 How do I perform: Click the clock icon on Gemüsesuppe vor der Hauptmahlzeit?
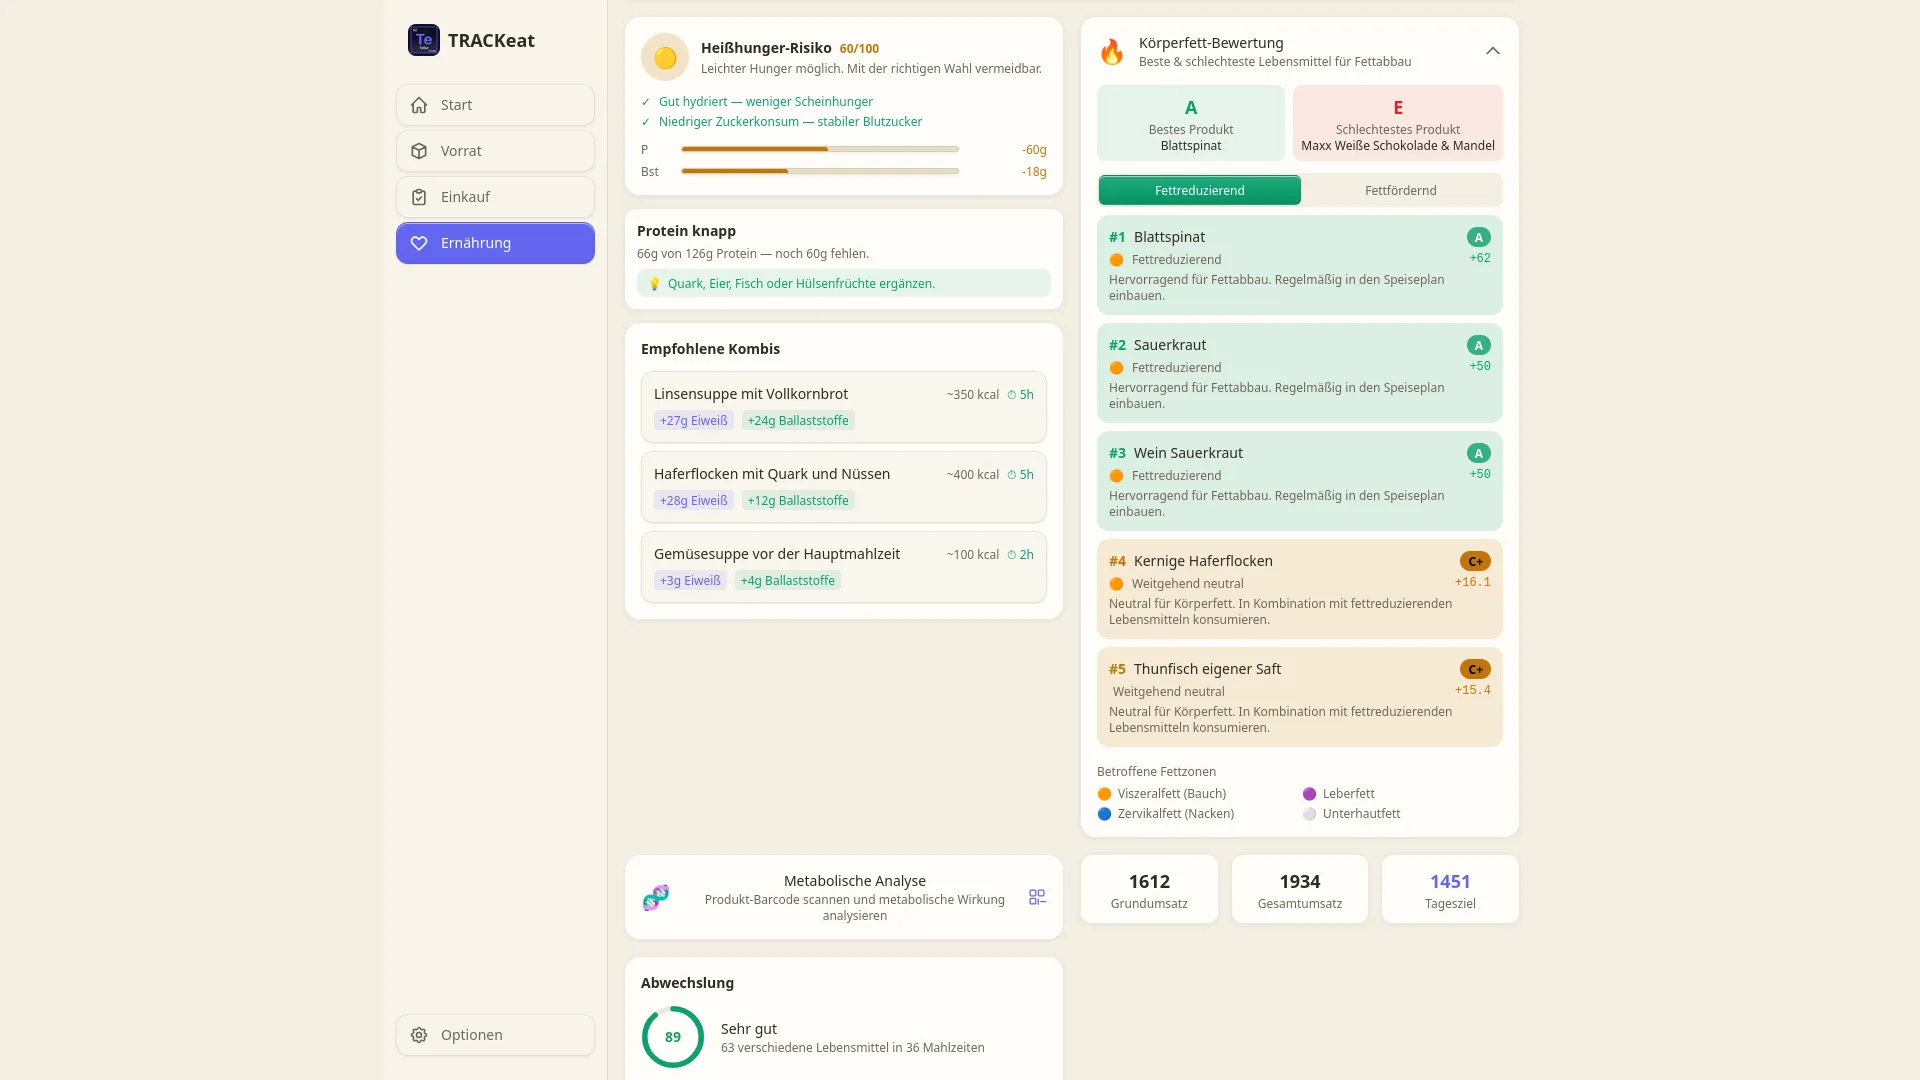(x=1011, y=555)
